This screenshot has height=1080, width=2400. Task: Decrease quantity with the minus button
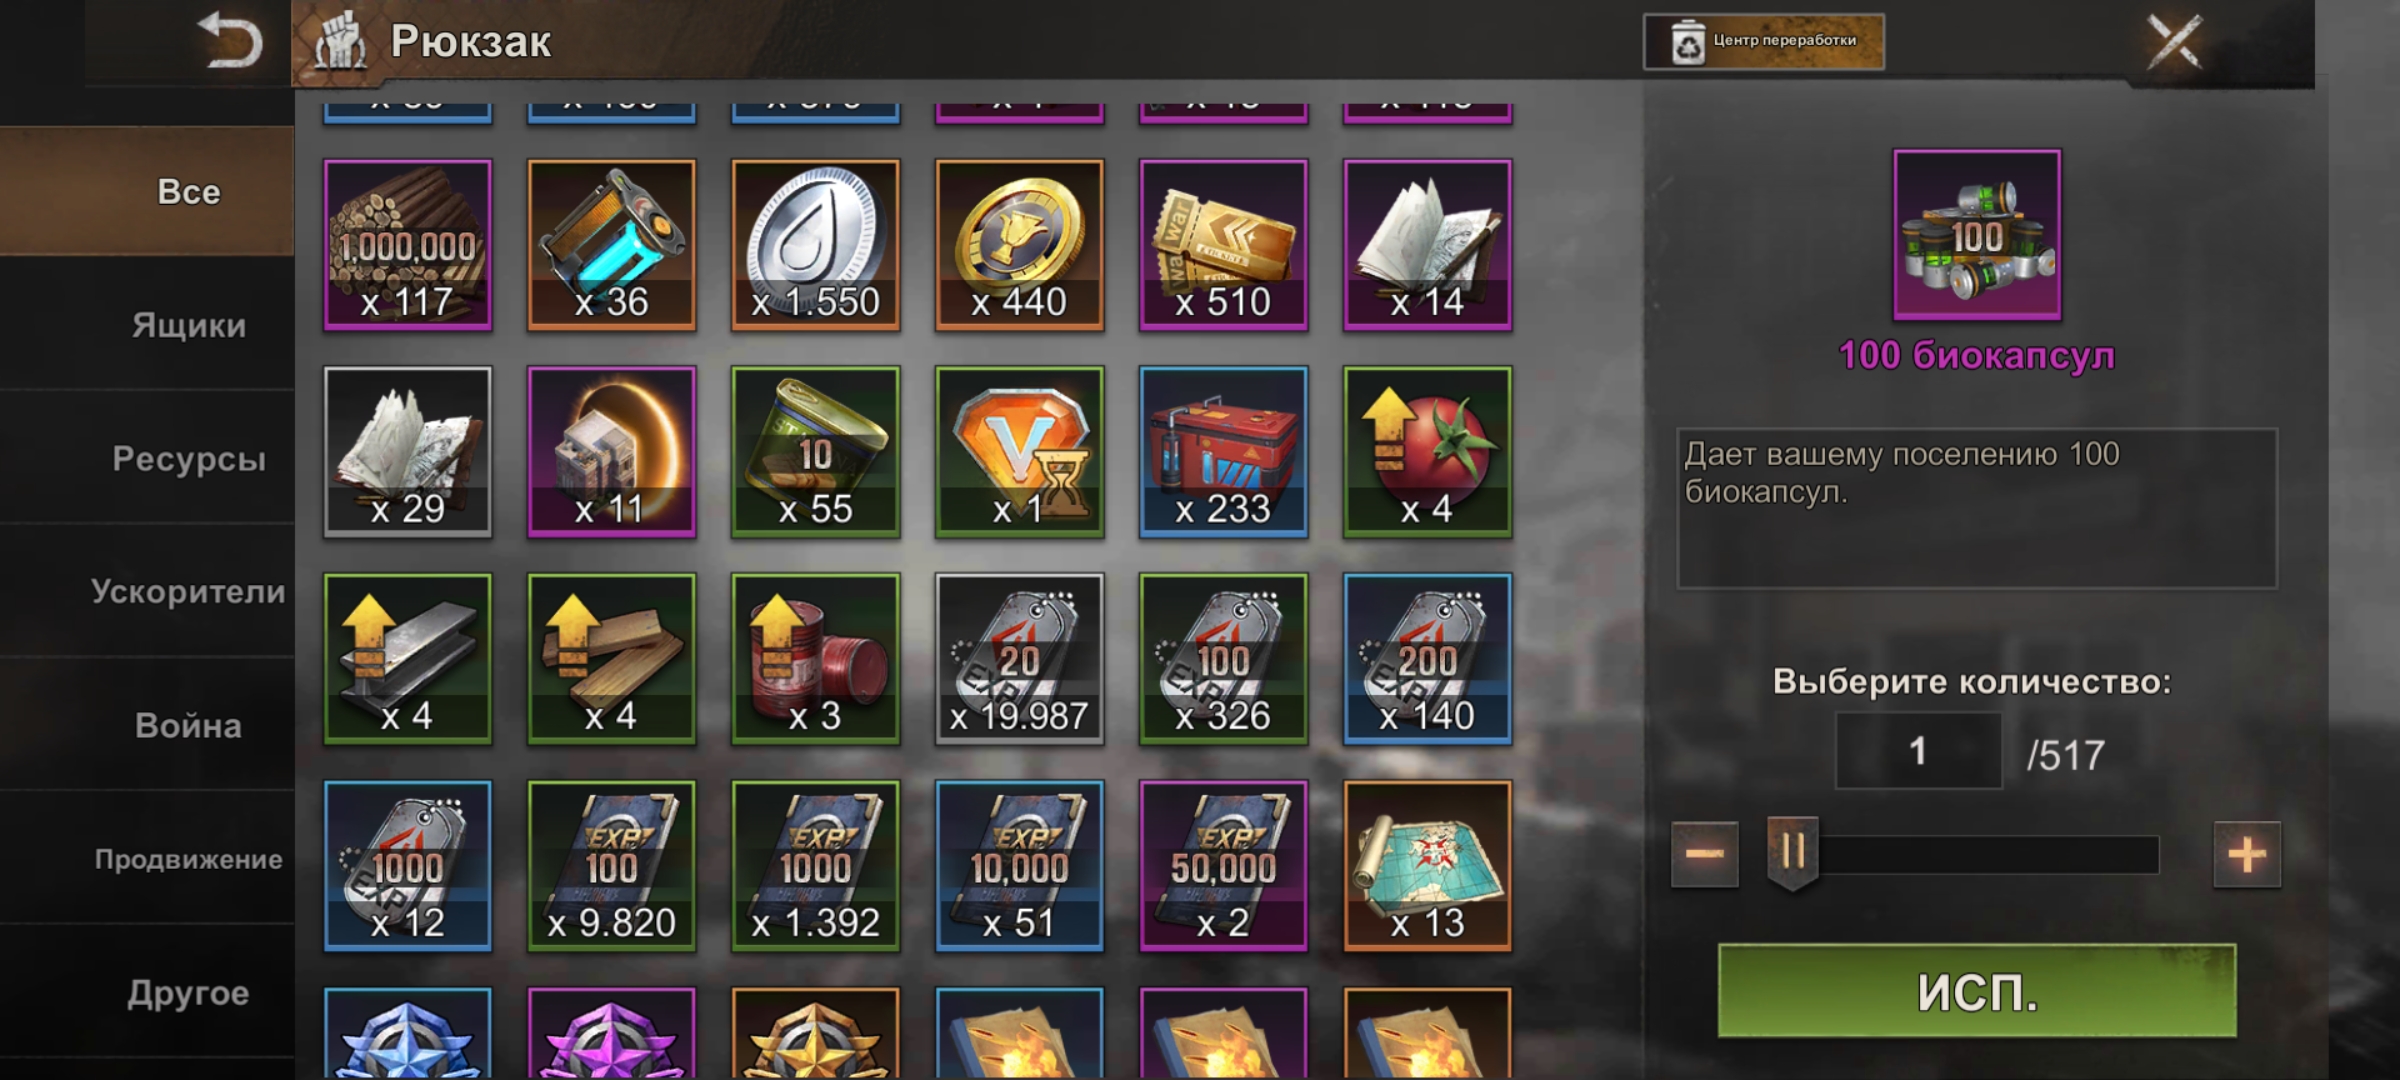[1705, 855]
